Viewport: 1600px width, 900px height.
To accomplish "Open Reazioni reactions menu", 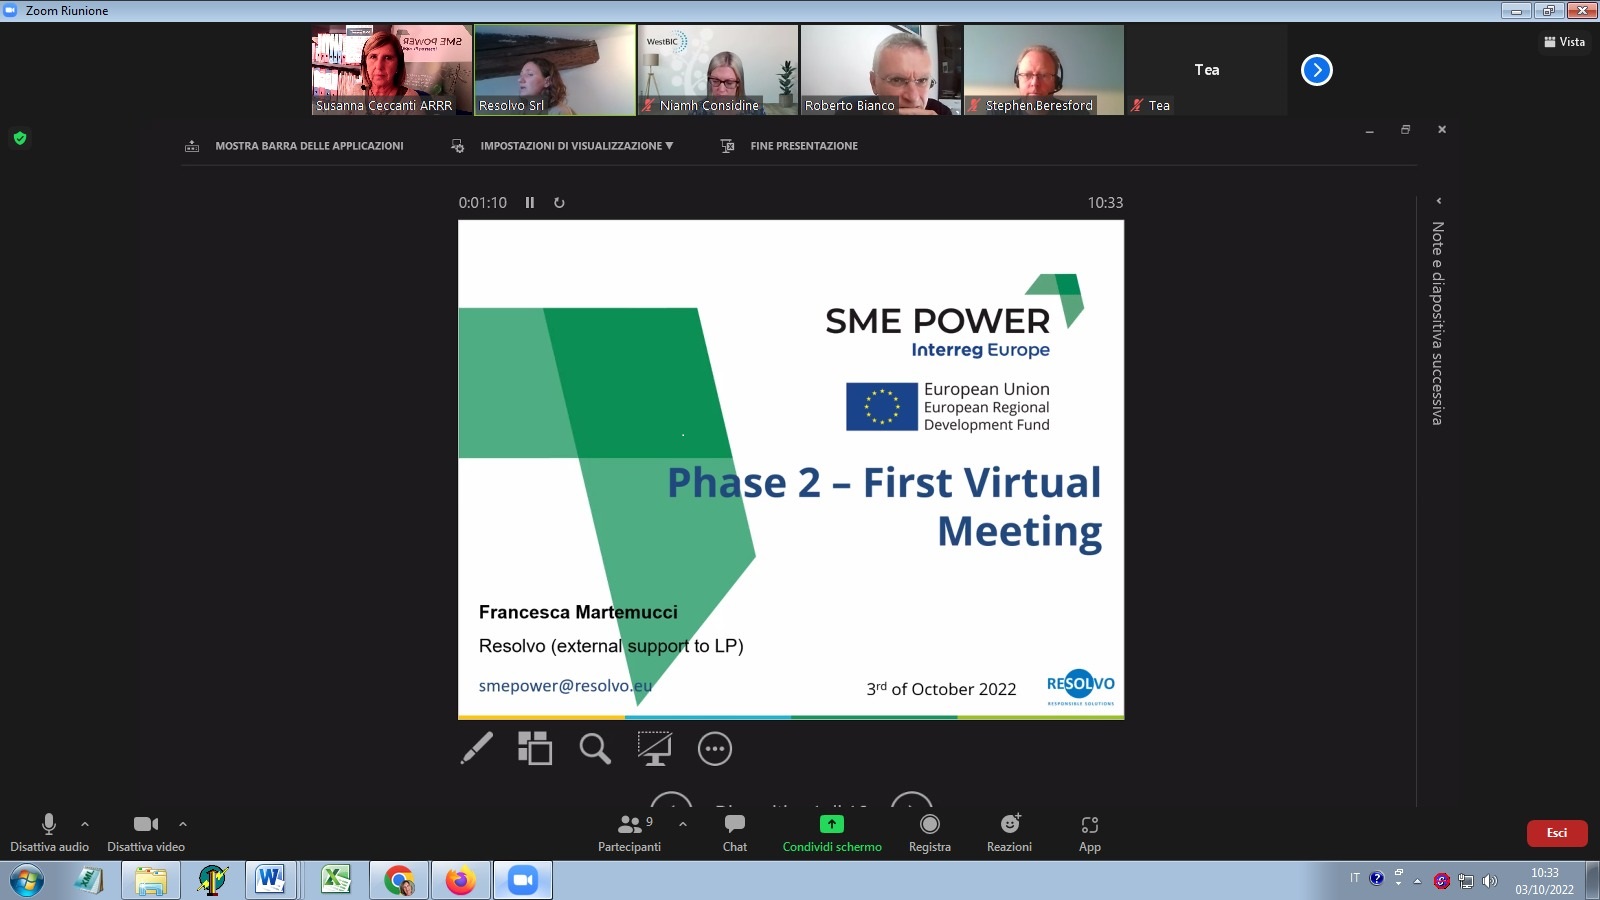I will [1010, 832].
